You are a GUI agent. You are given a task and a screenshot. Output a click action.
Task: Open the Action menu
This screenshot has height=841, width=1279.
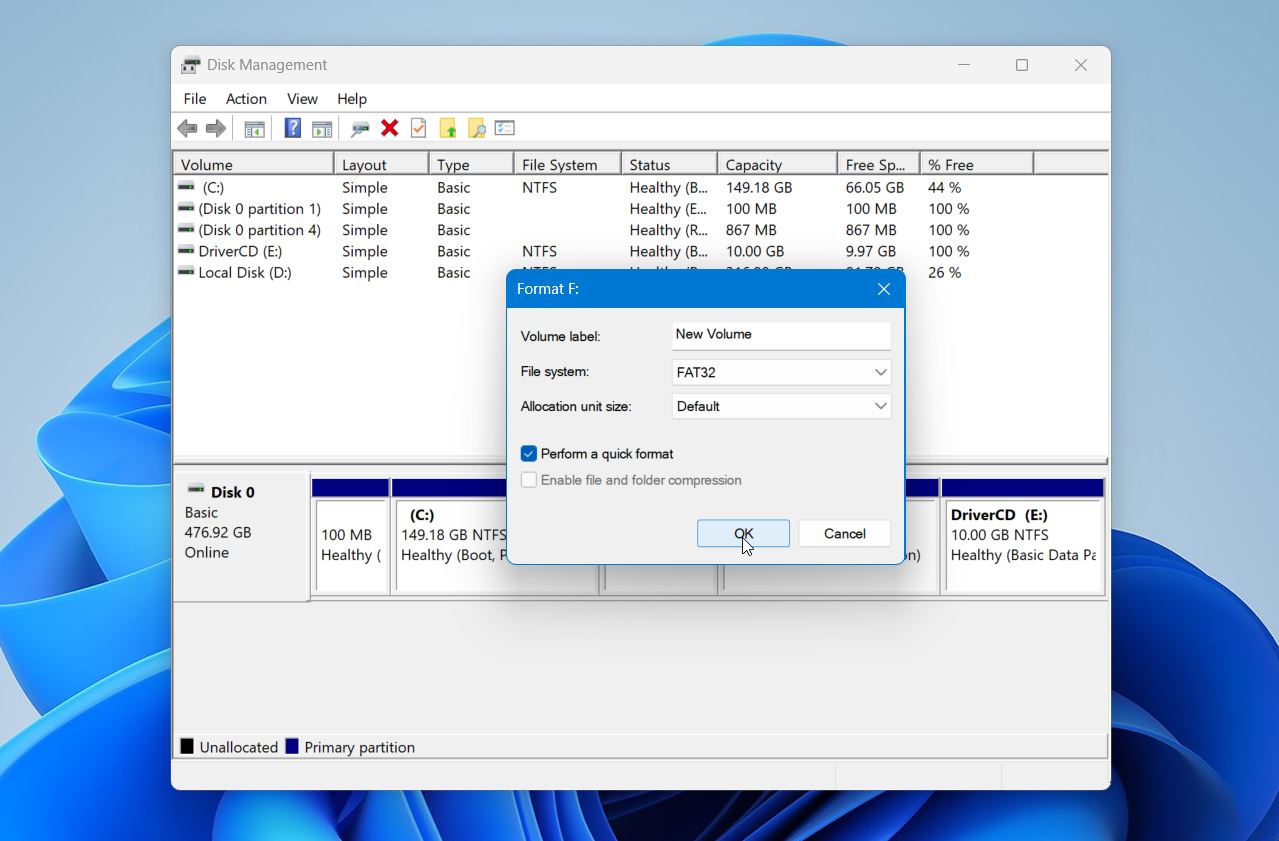point(246,99)
